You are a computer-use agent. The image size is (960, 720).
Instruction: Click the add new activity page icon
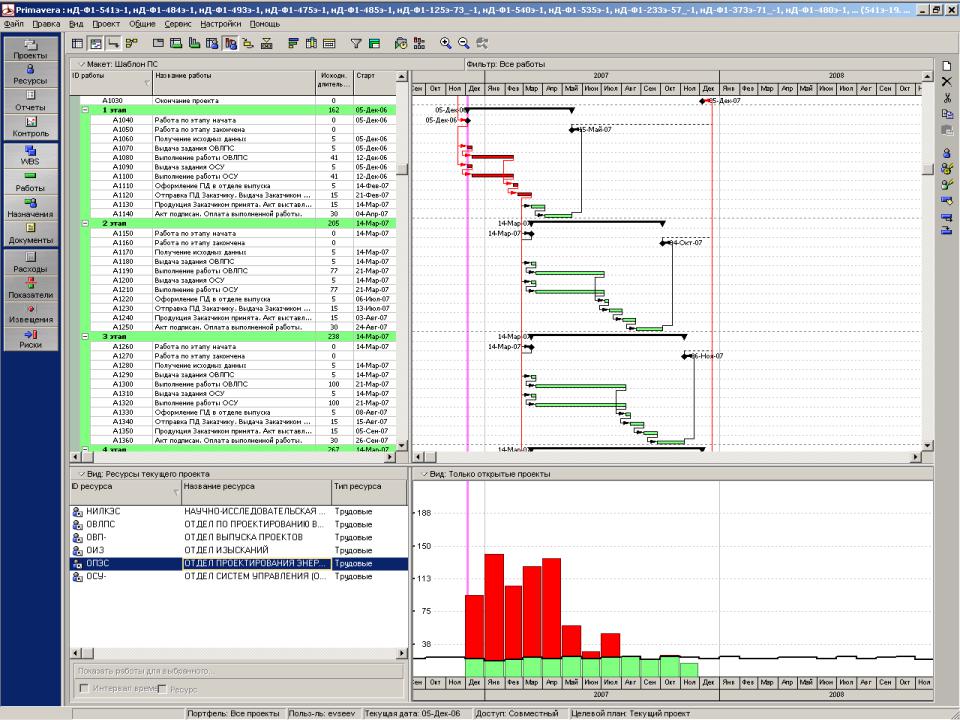point(947,66)
